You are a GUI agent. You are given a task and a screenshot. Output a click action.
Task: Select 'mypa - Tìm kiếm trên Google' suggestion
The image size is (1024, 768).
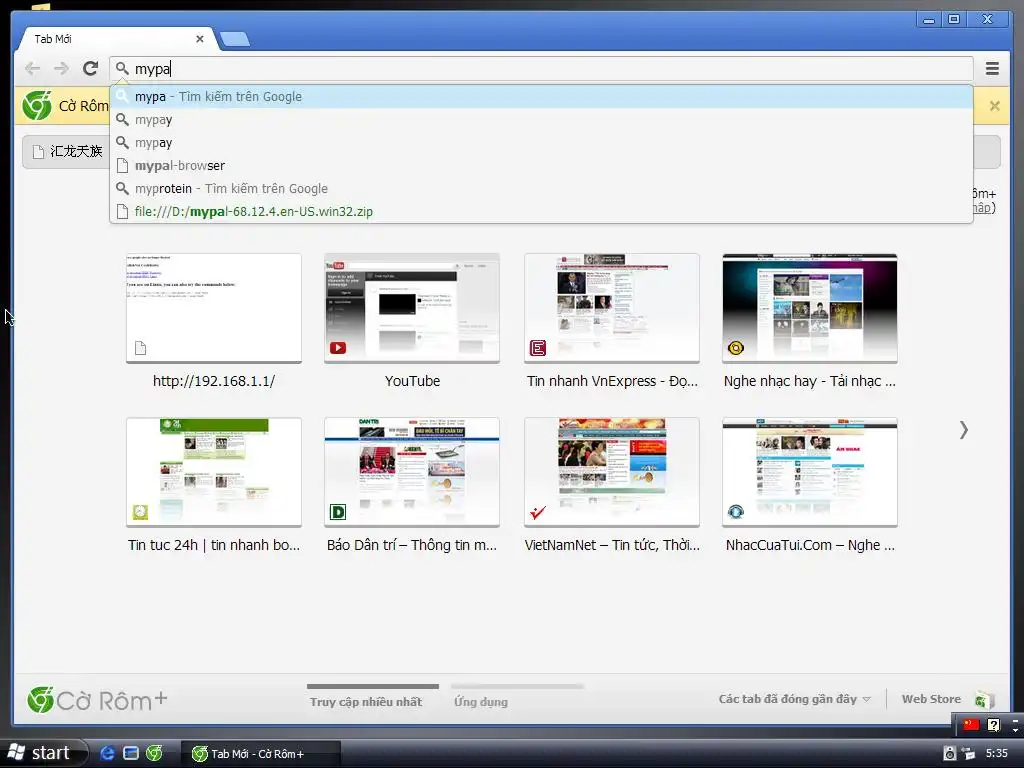[541, 97]
